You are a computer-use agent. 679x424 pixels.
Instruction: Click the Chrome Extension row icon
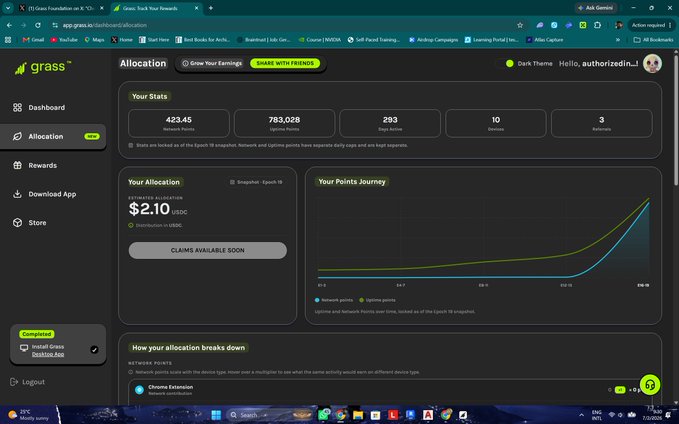tap(139, 390)
